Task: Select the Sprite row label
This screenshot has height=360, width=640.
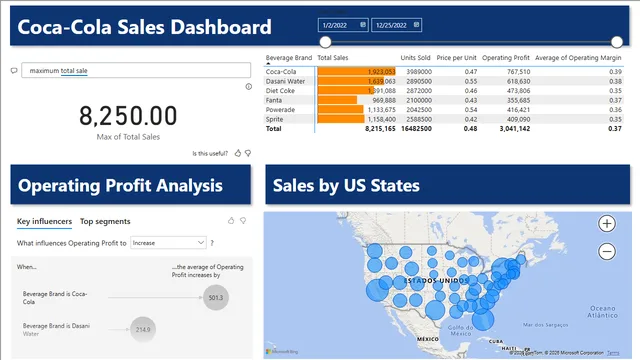Action: pyautogui.click(x=274, y=119)
